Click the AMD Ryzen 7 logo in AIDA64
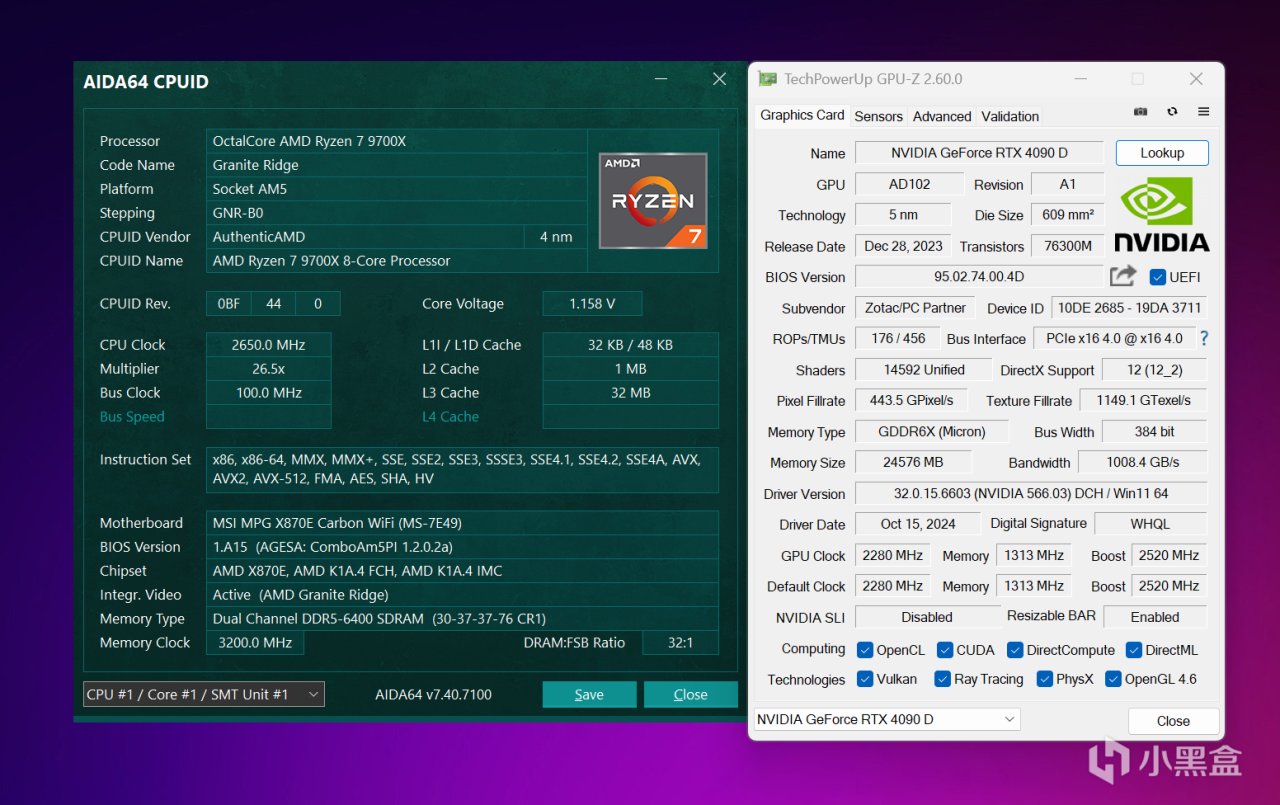 (653, 200)
